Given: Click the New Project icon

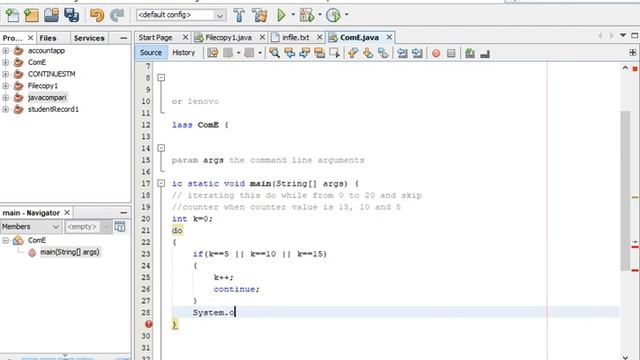Looking at the screenshot, I should pos(31,15).
